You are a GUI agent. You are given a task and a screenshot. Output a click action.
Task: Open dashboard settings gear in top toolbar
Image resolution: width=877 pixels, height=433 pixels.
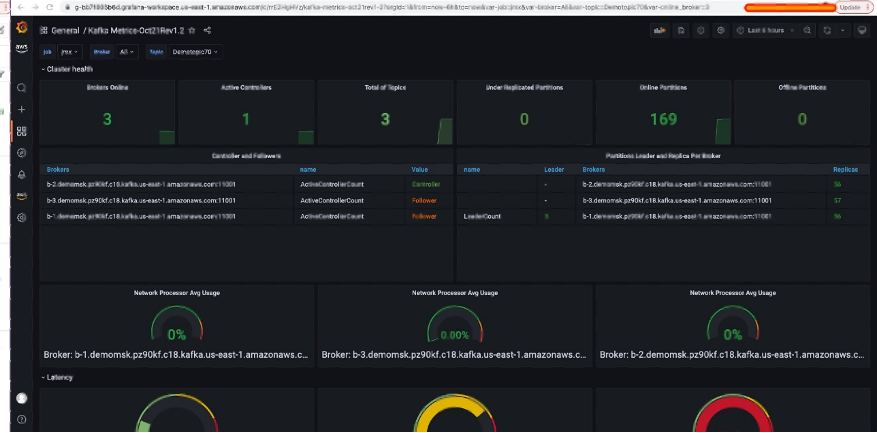(x=720, y=31)
